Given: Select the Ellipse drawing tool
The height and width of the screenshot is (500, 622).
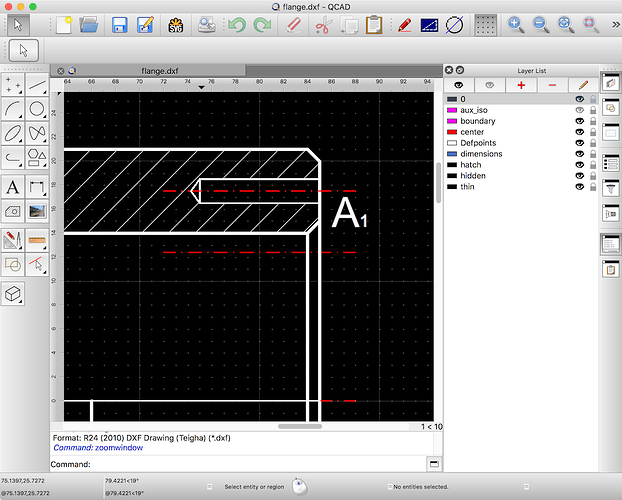Looking at the screenshot, I should (13, 134).
